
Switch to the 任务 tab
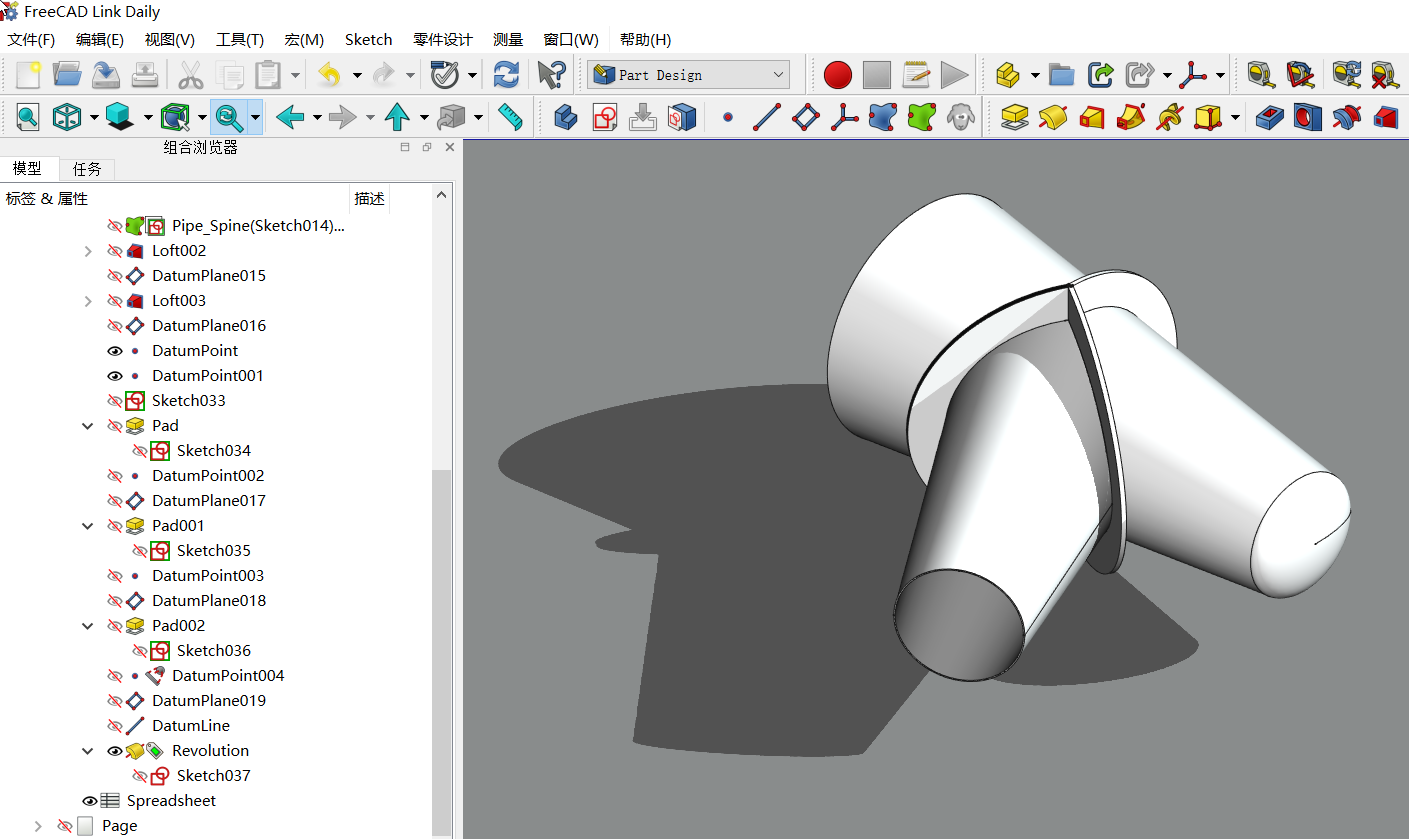click(88, 169)
